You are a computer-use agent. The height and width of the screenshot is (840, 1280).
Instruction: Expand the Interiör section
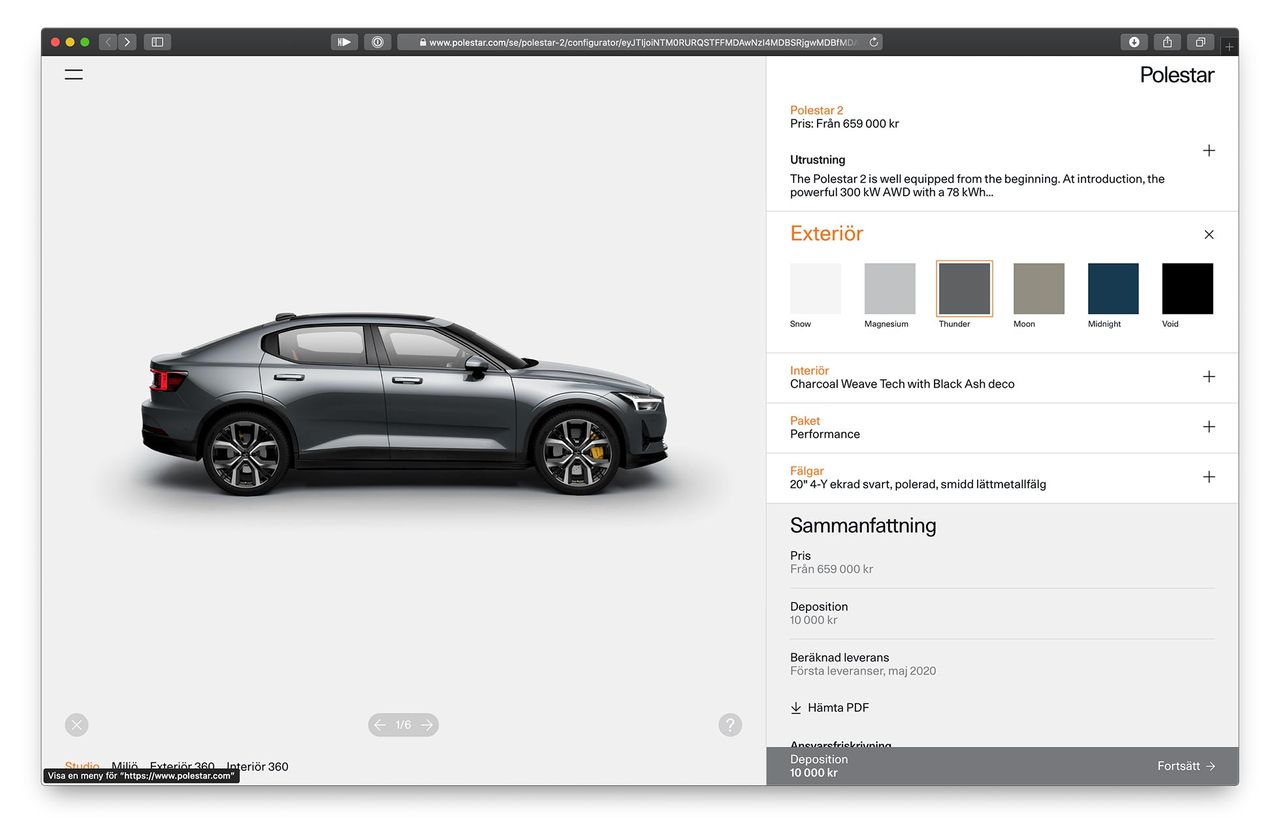[1209, 377]
